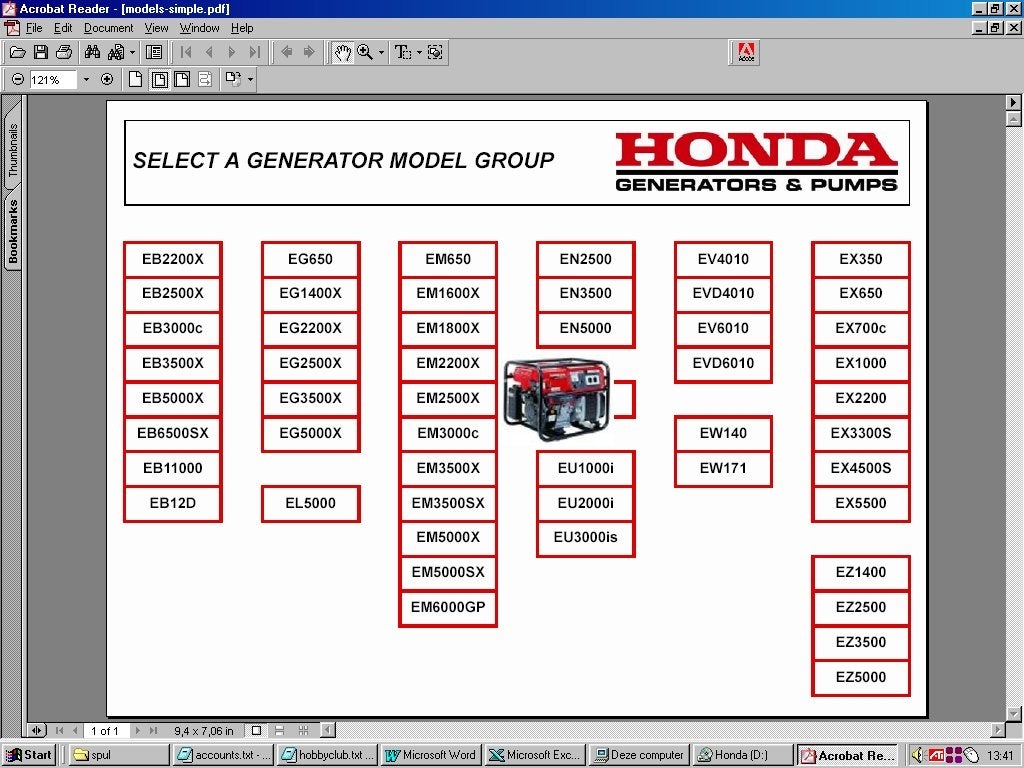
Task: Select the EL5000 generator model
Action: click(x=310, y=504)
